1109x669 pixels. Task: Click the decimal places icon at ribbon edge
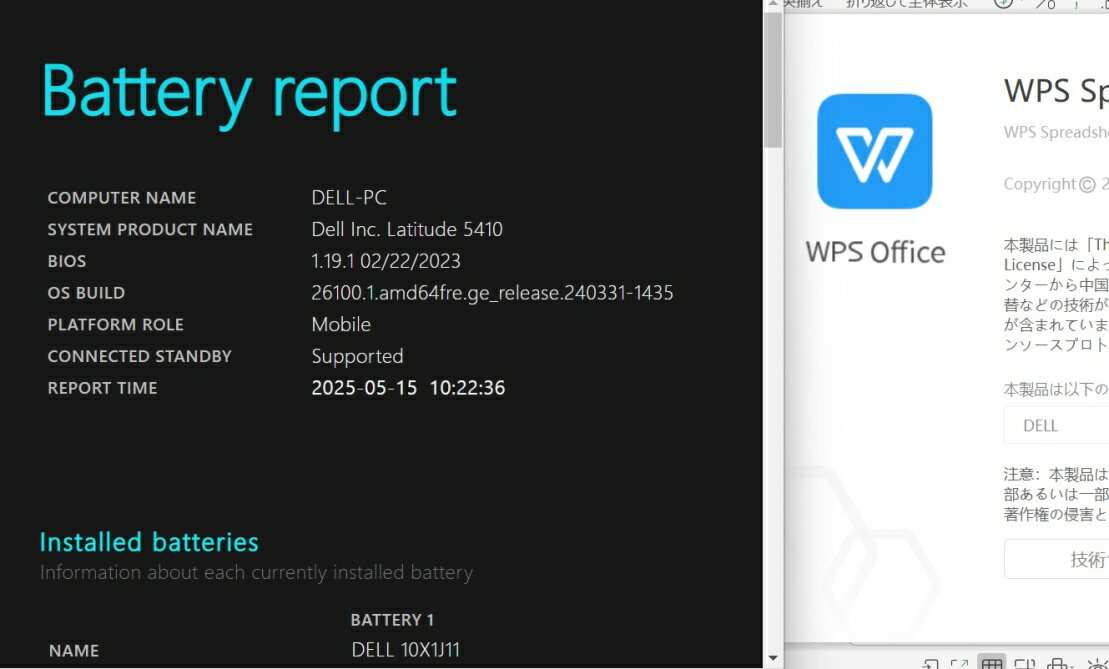pos(1102,4)
